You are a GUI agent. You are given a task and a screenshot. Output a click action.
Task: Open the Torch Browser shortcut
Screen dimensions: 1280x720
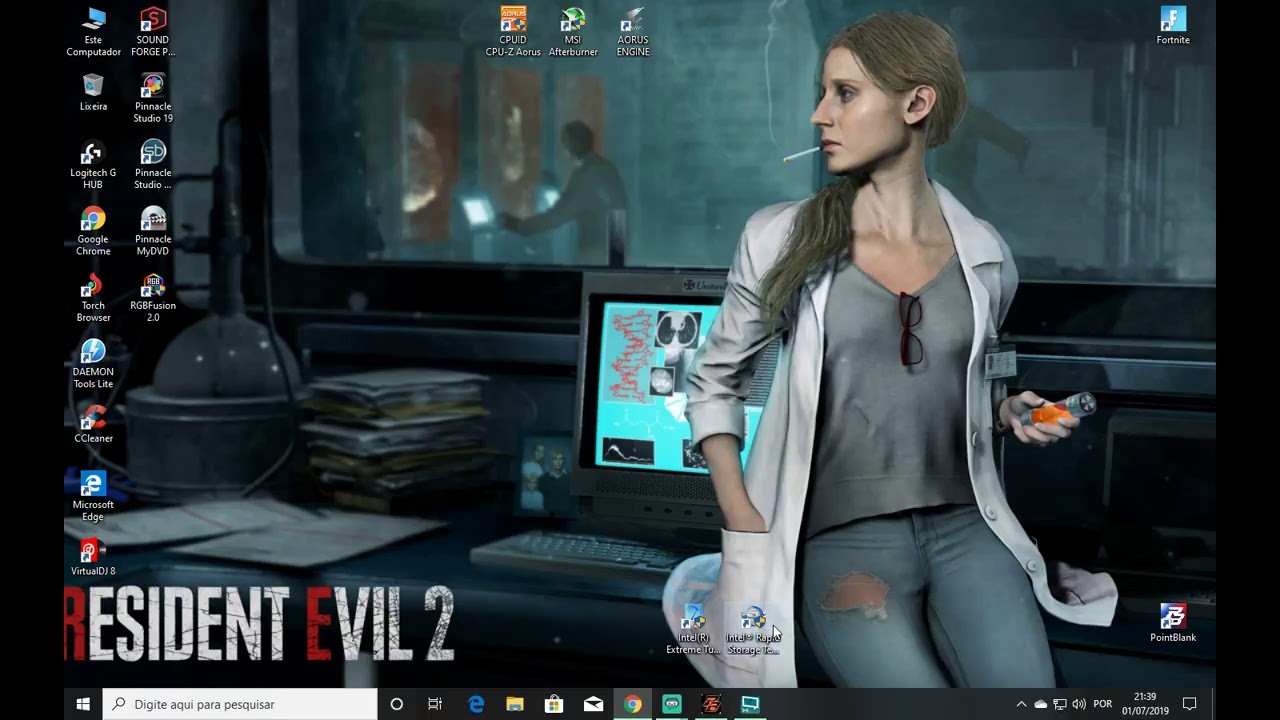tap(93, 297)
